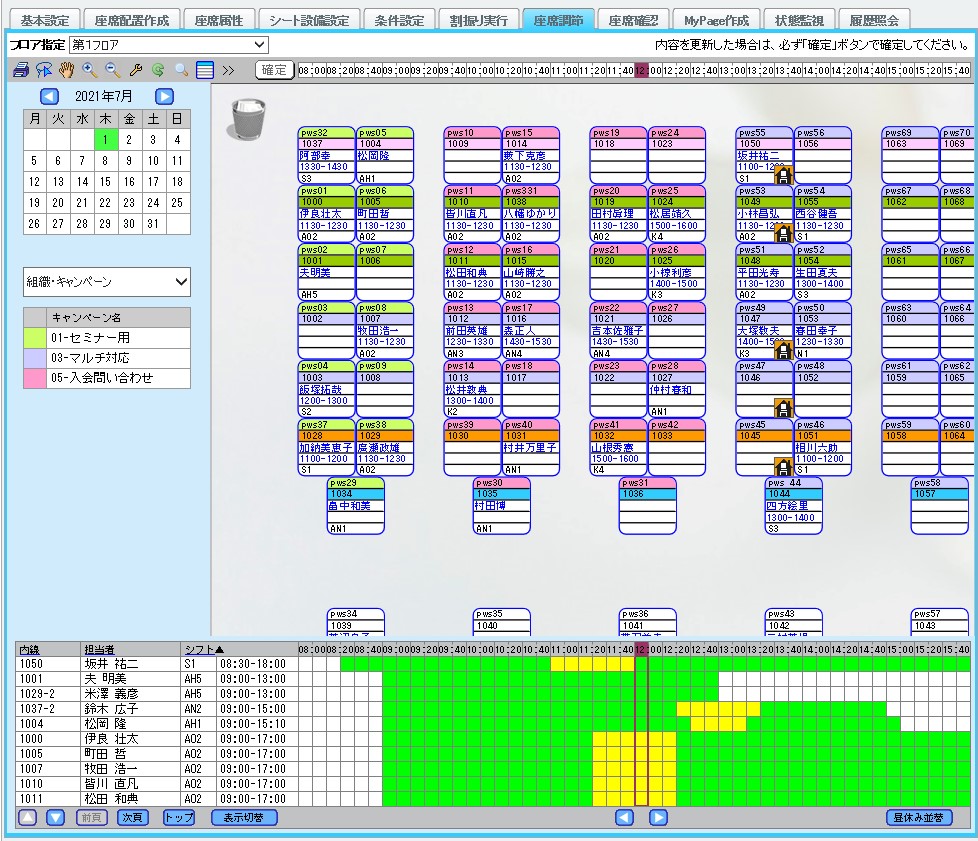The height and width of the screenshot is (841, 978).
Task: Switch to the 状態監視 tab
Action: tap(799, 20)
